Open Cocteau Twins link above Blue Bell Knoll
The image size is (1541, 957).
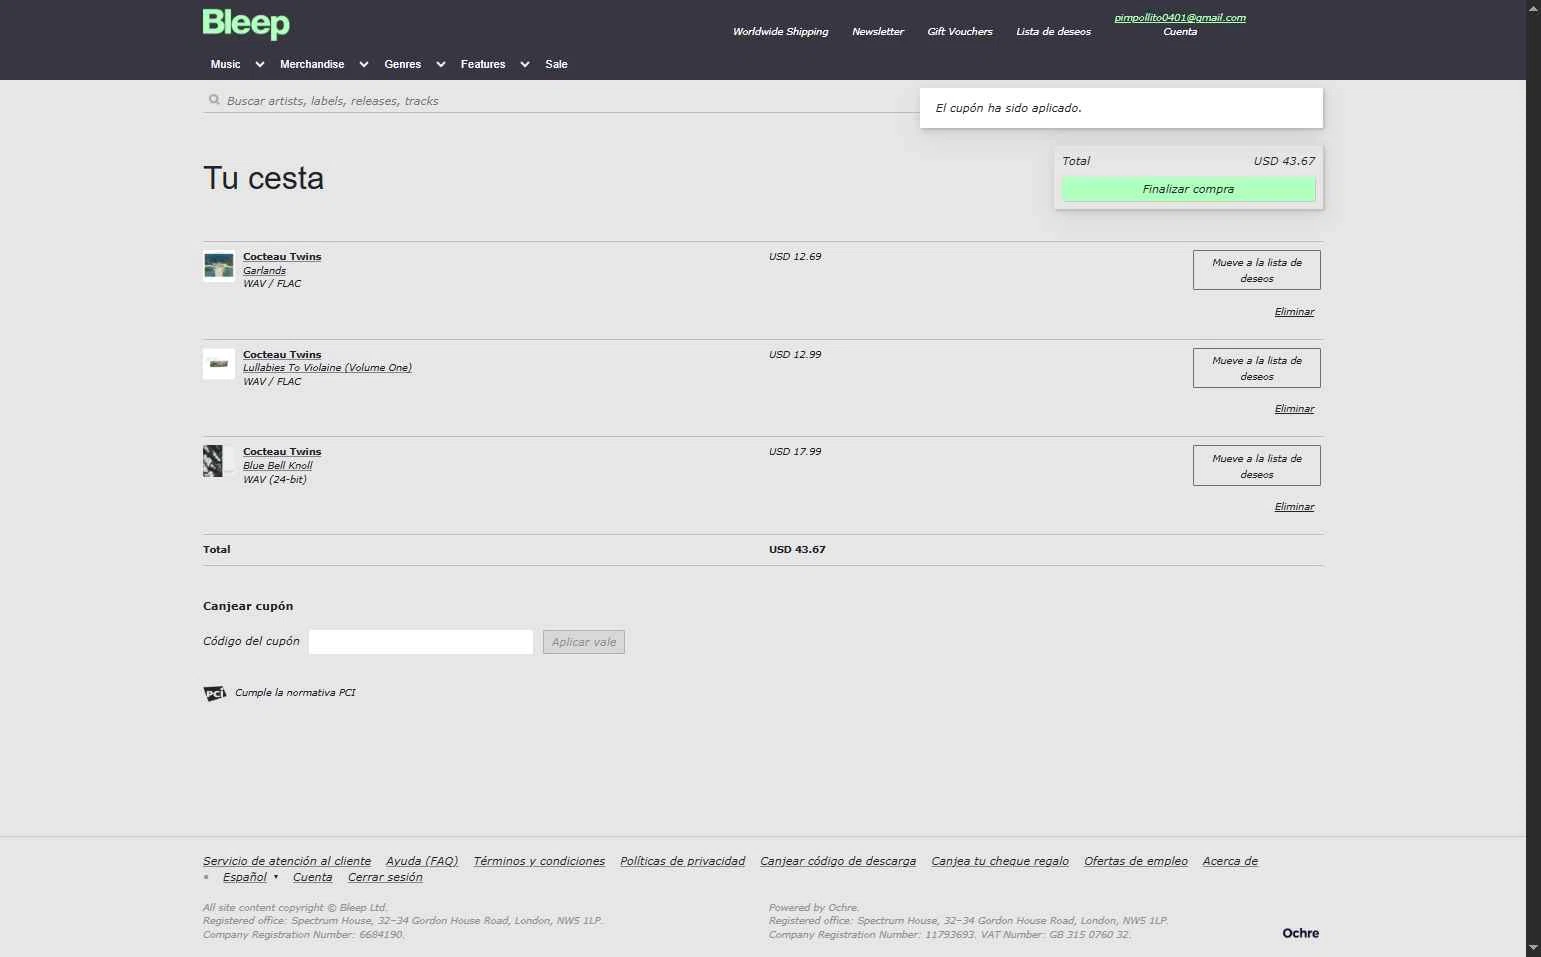click(282, 452)
